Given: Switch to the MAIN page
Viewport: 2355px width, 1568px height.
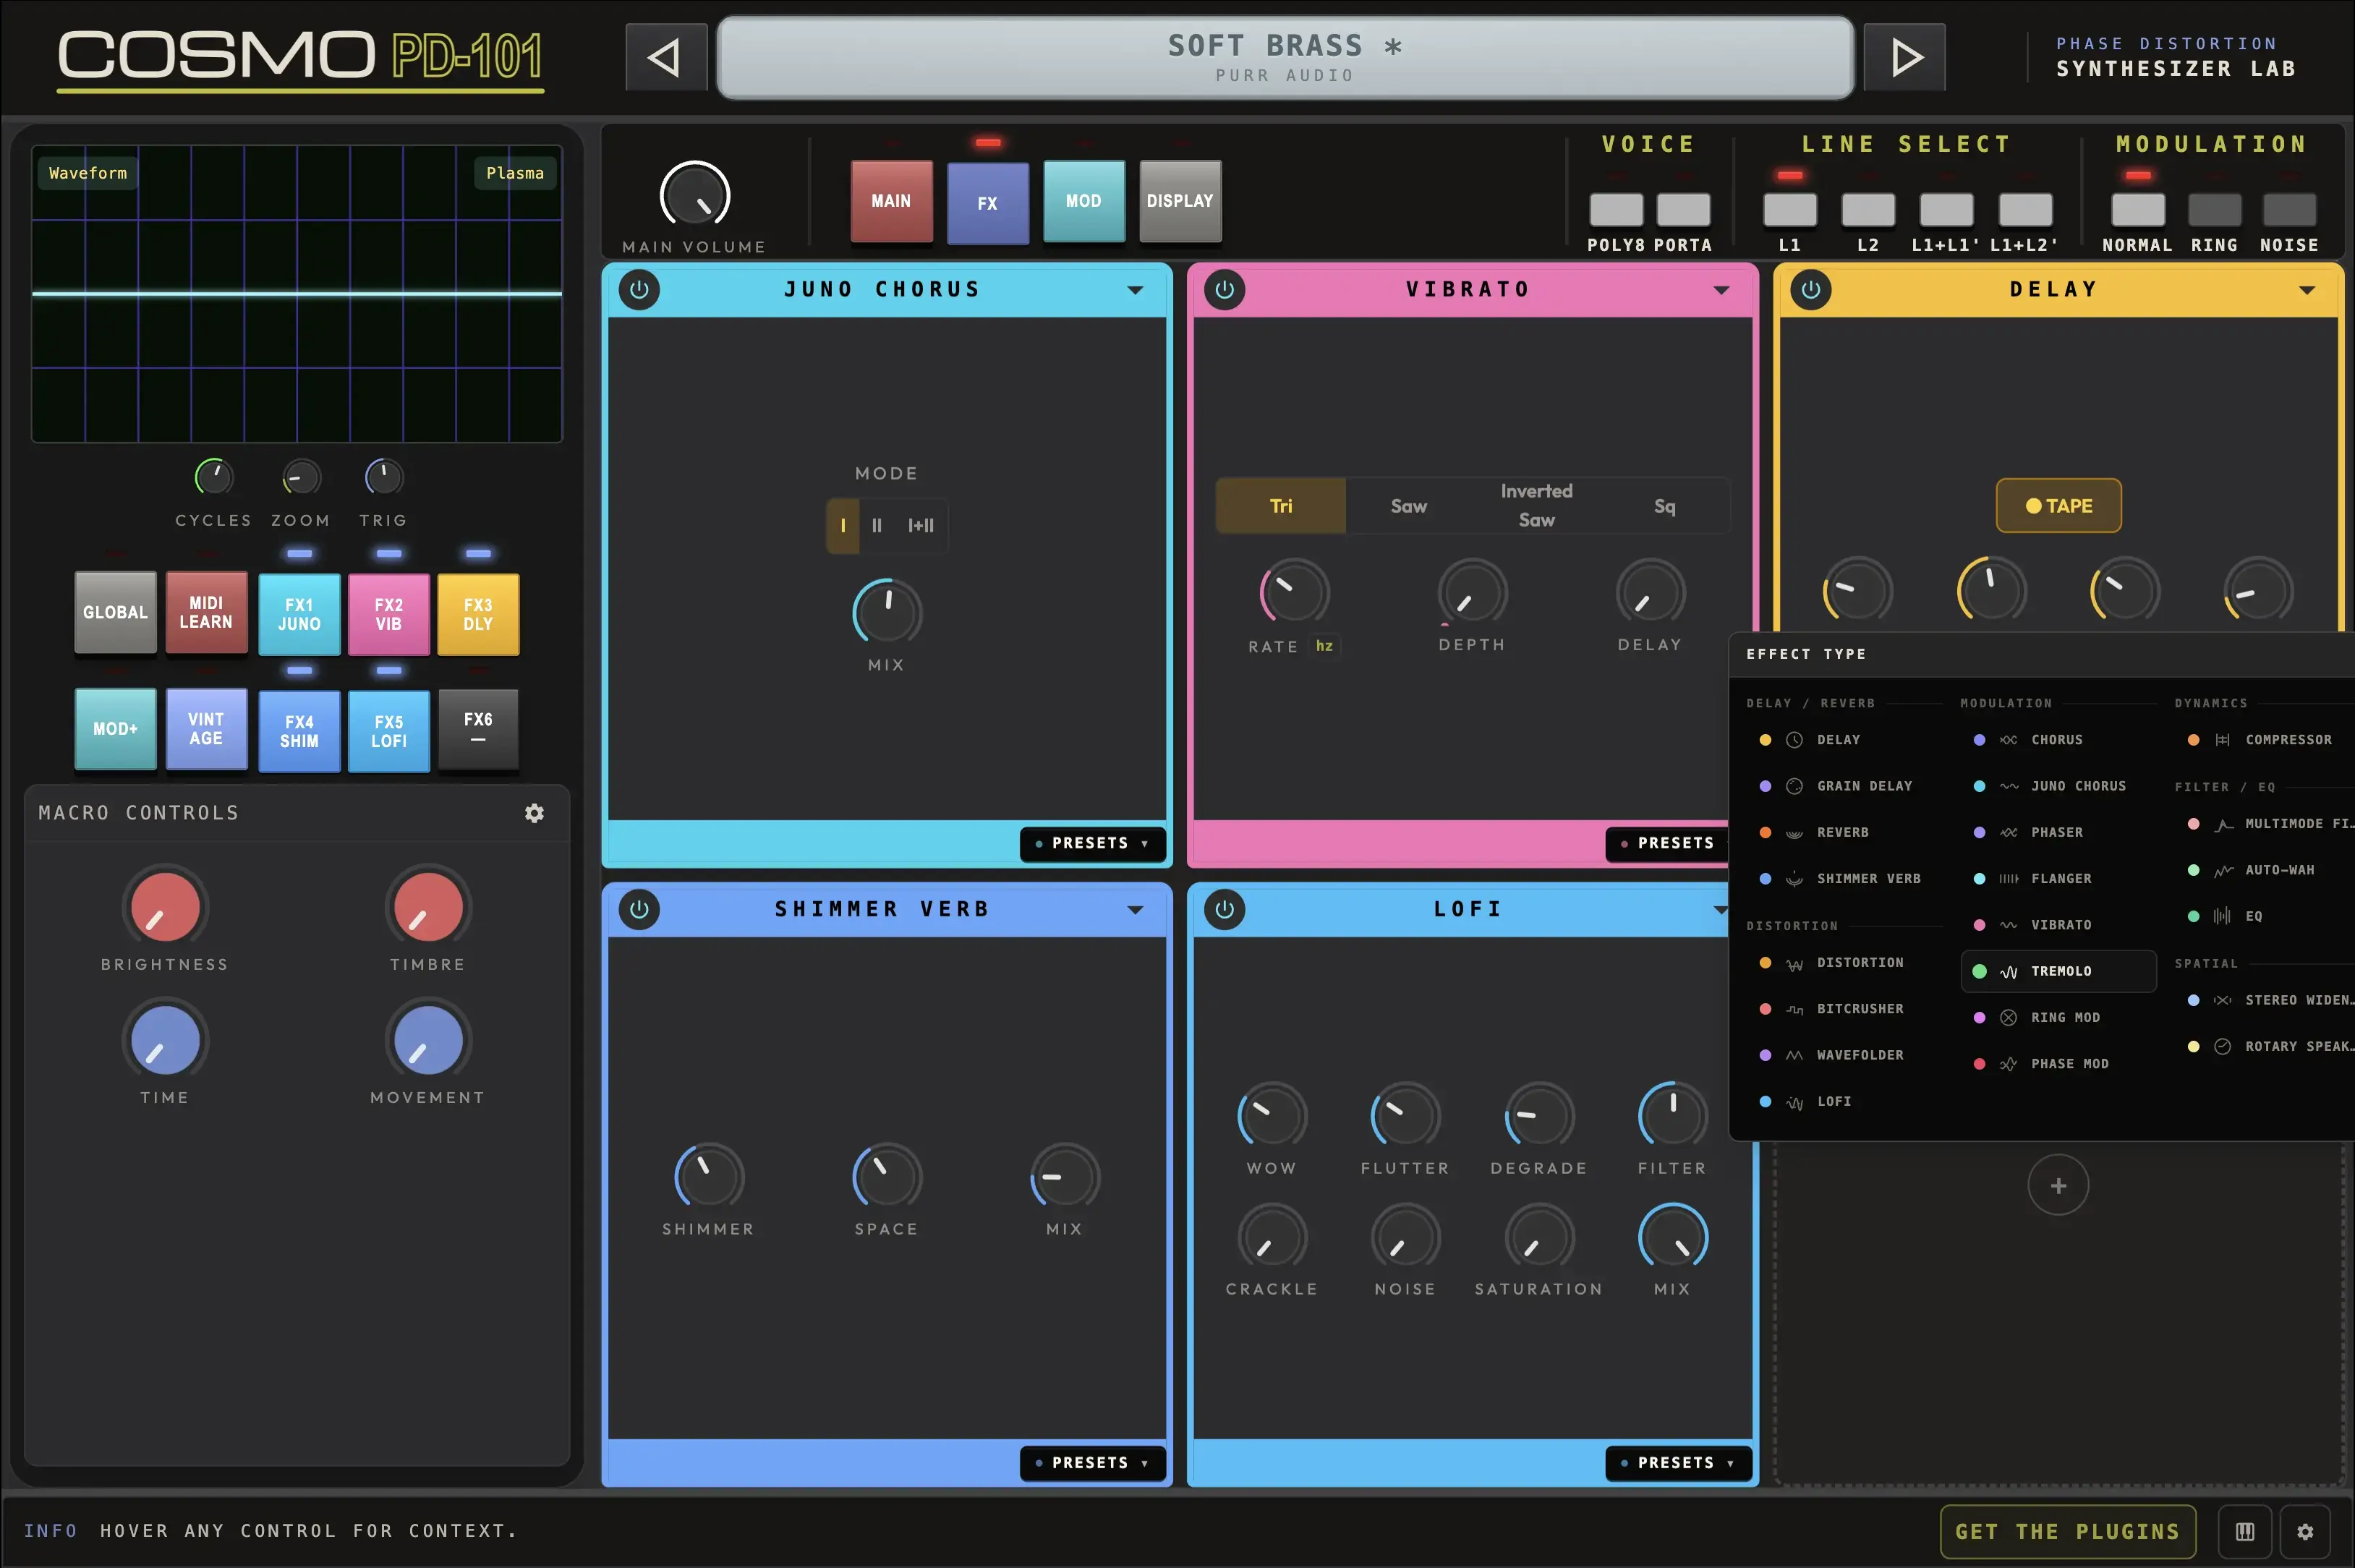Looking at the screenshot, I should [x=891, y=201].
